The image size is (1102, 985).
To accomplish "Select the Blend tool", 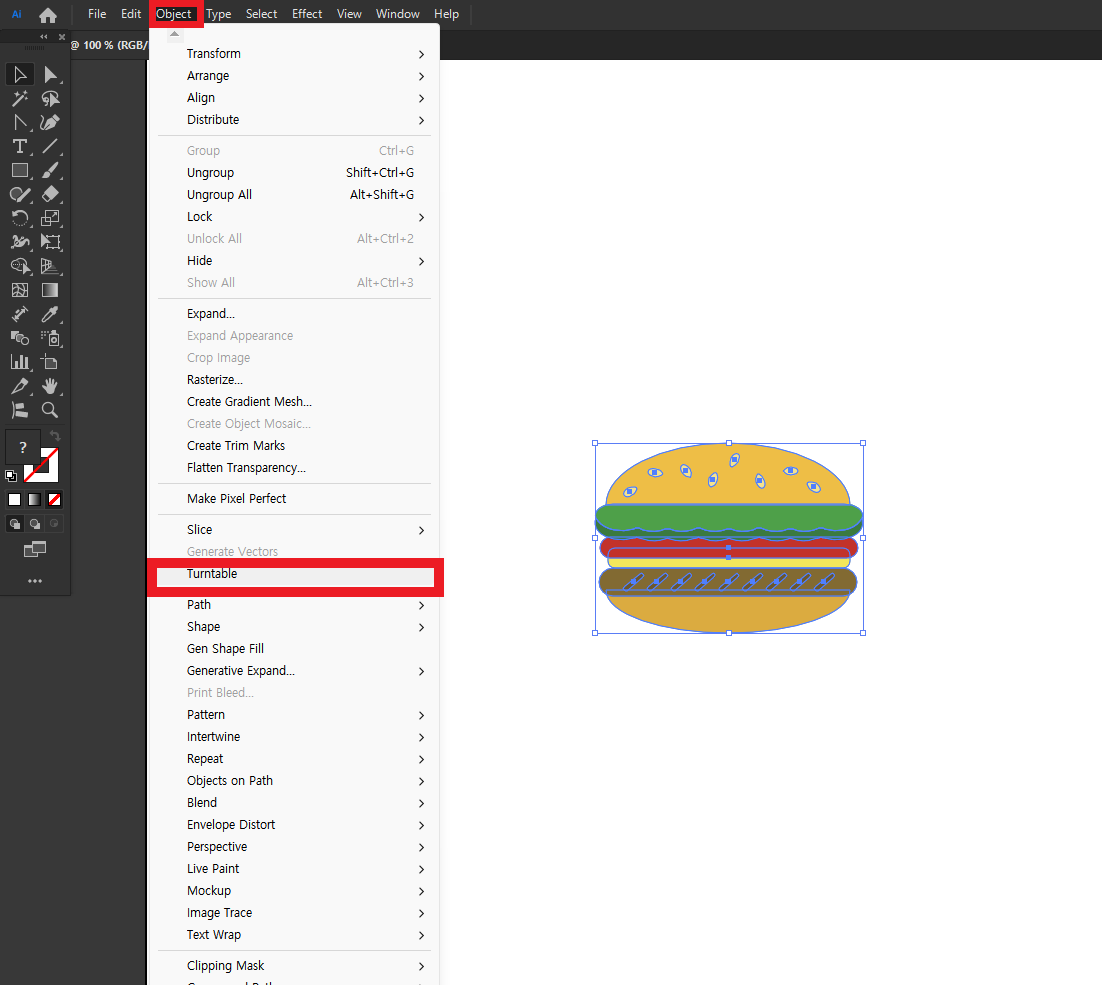I will pos(20,338).
